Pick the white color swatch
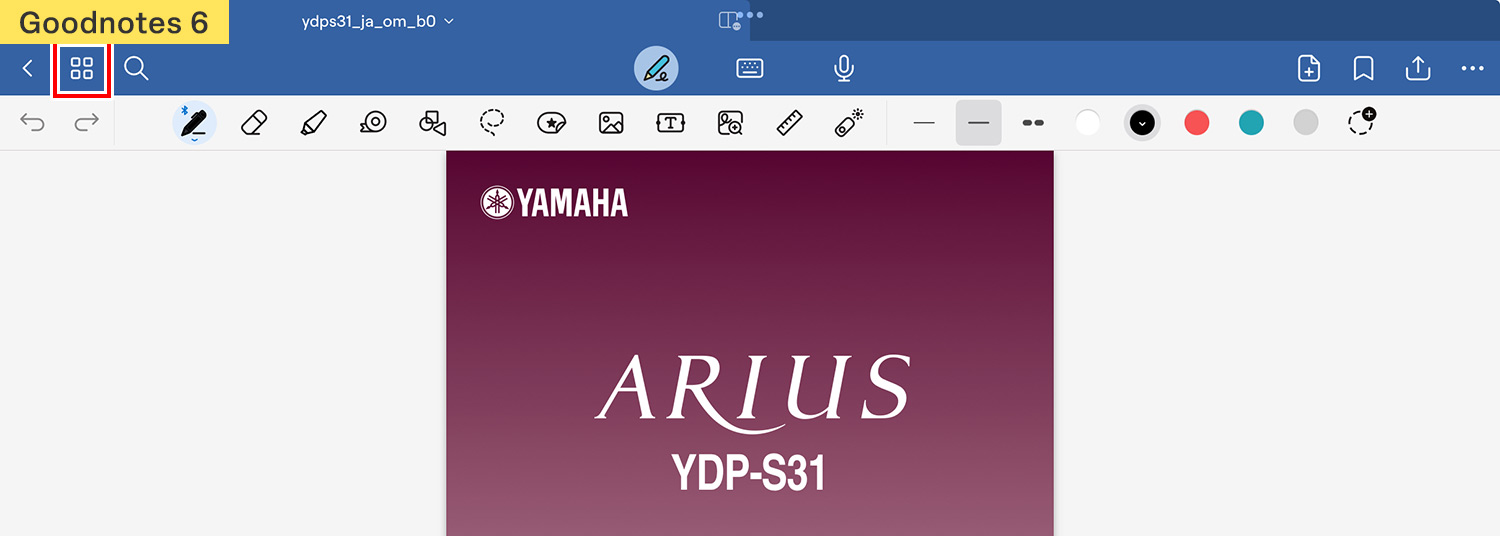 [1088, 123]
